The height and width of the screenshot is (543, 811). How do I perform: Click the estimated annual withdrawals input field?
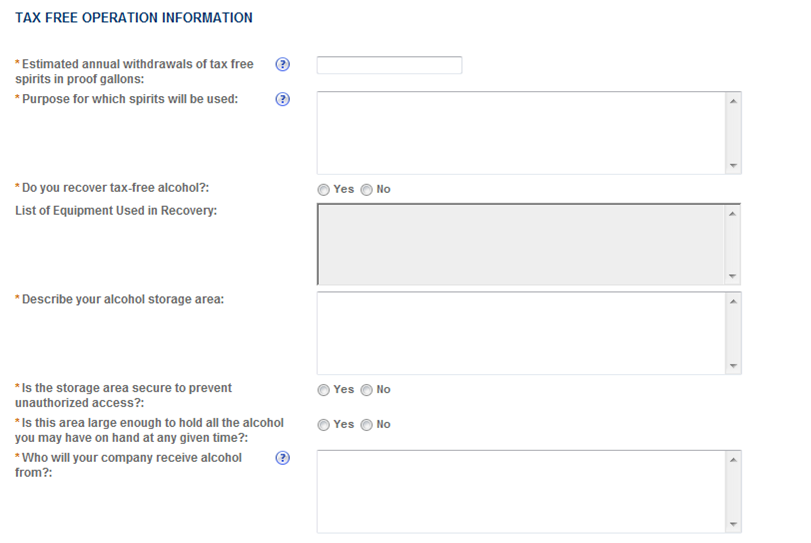(x=389, y=65)
